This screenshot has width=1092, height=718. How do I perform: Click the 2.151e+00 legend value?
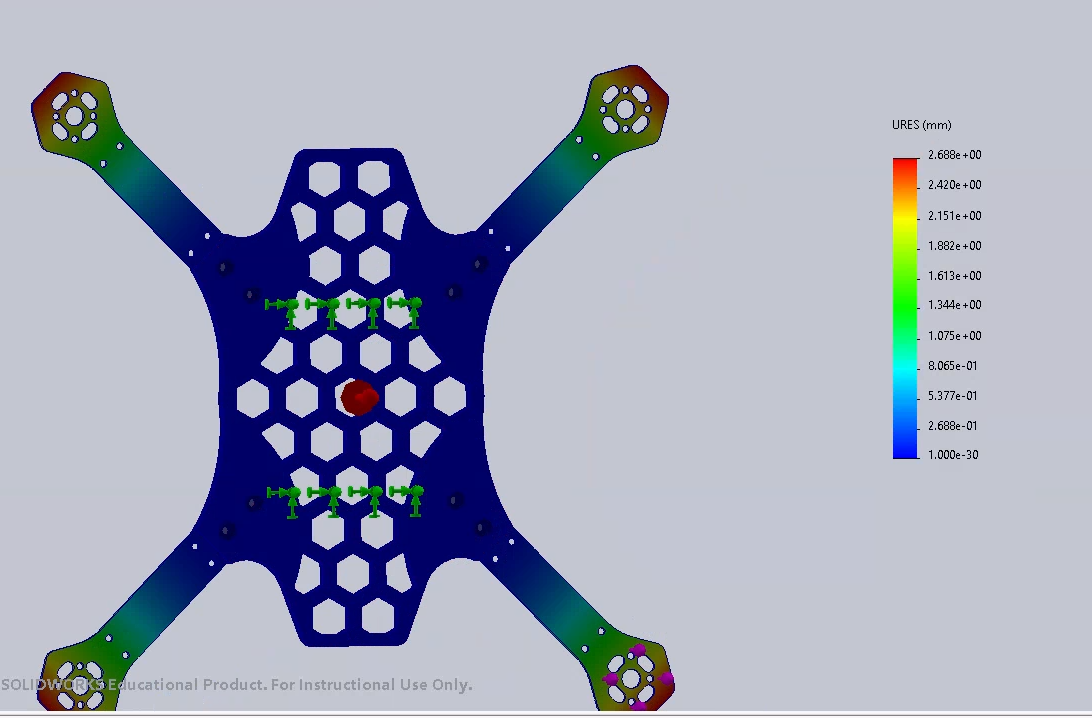(954, 216)
